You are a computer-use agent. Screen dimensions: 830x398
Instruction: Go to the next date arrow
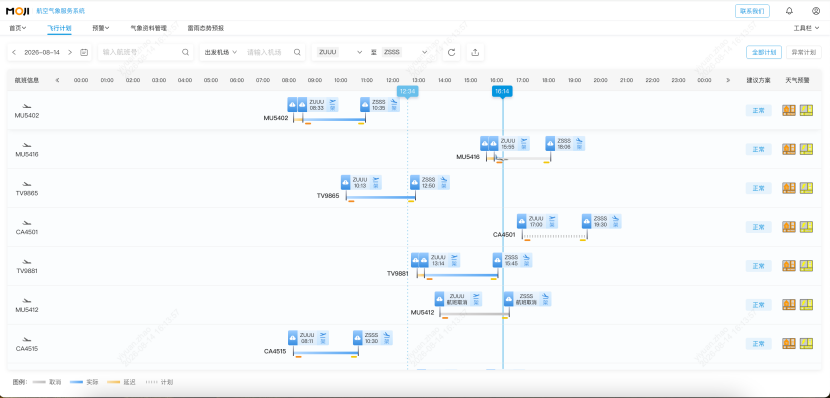coord(70,52)
